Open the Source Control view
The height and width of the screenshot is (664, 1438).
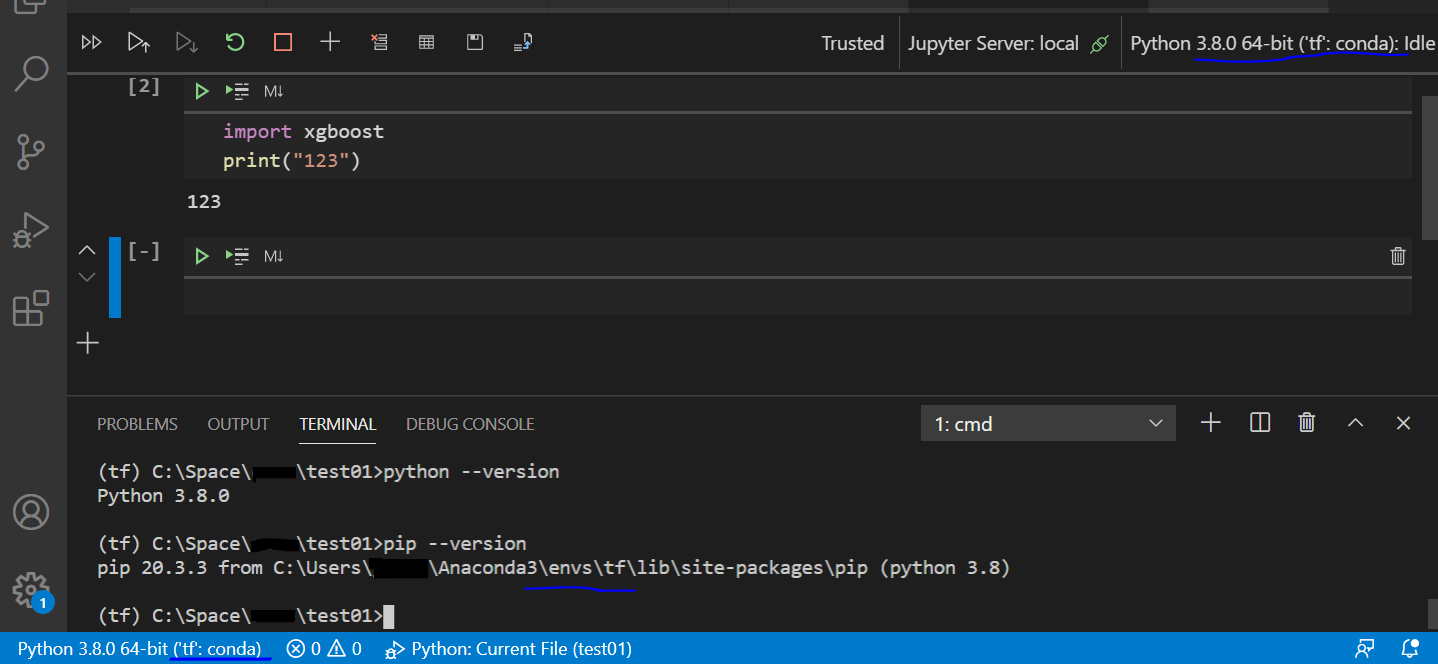click(x=31, y=153)
